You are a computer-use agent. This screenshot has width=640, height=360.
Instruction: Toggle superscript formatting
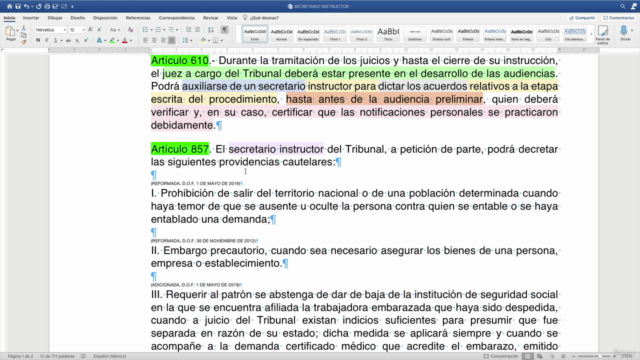pos(86,40)
